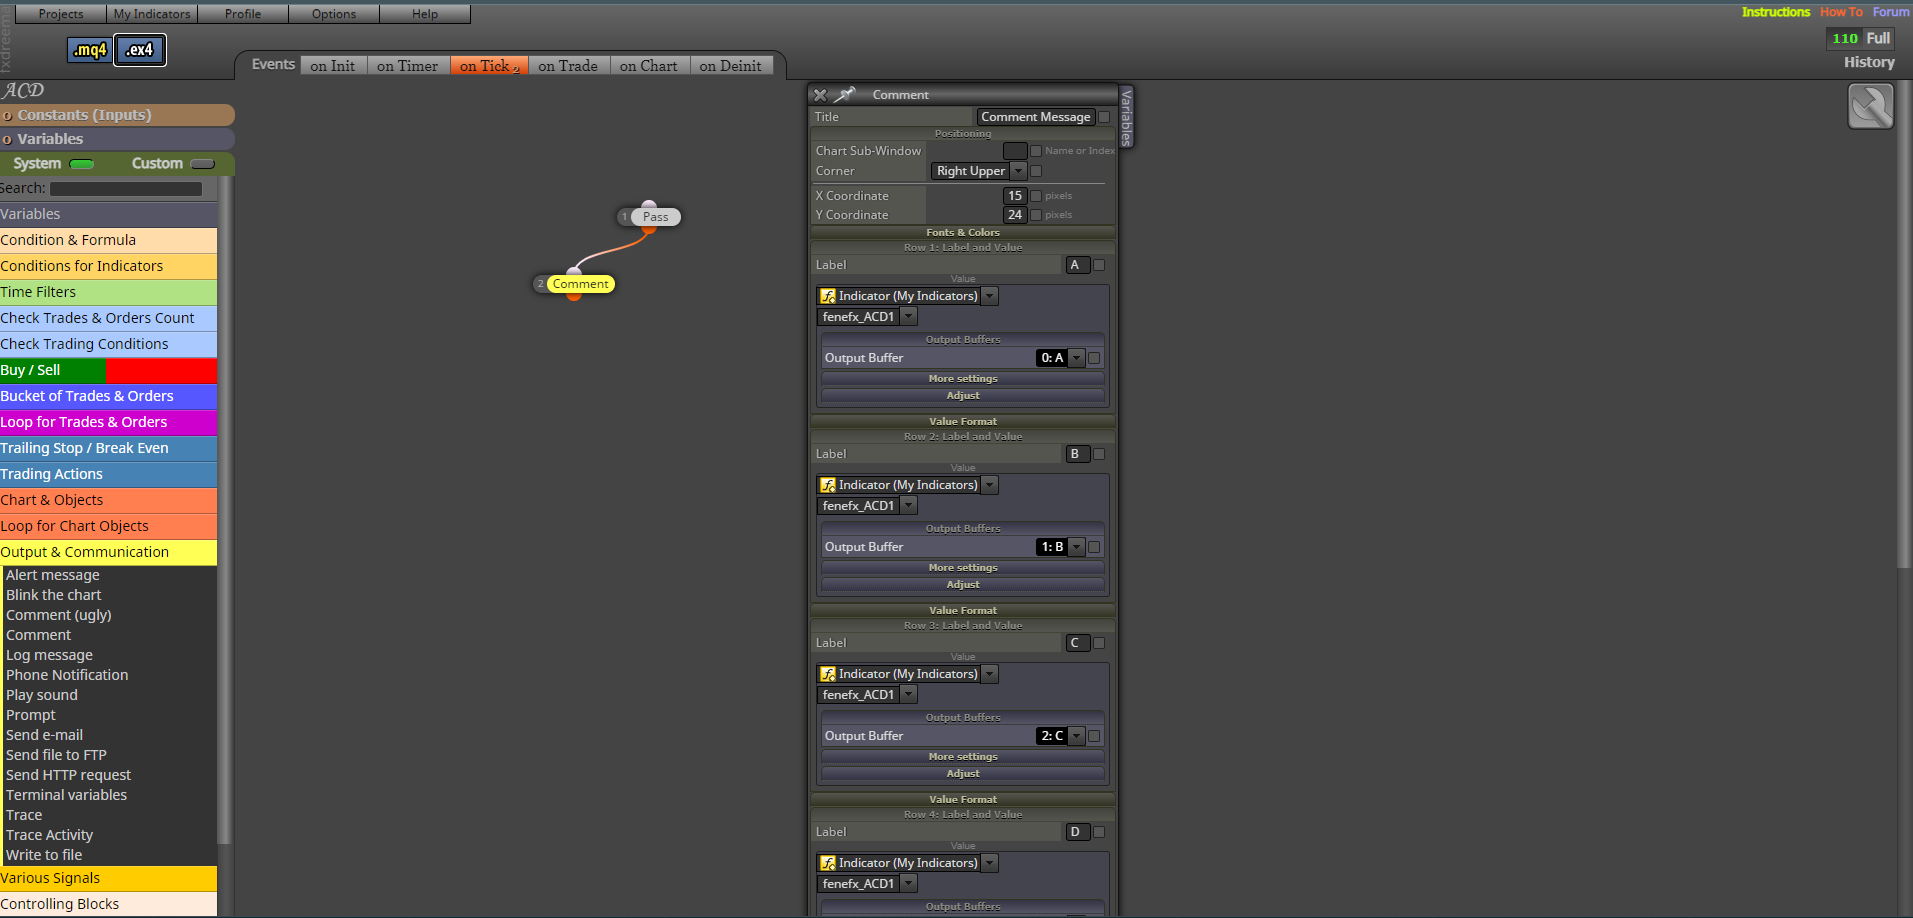Viewport: 1913px width, 918px height.
Task: Pin the Comment properties panel
Action: (845, 95)
